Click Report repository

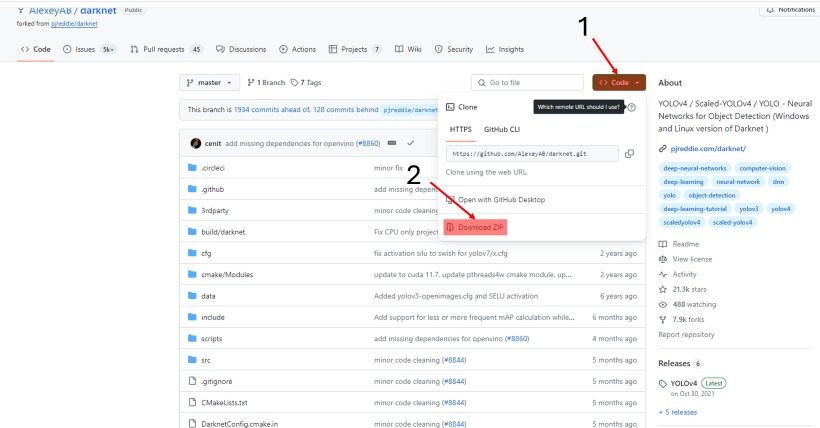tap(686, 335)
